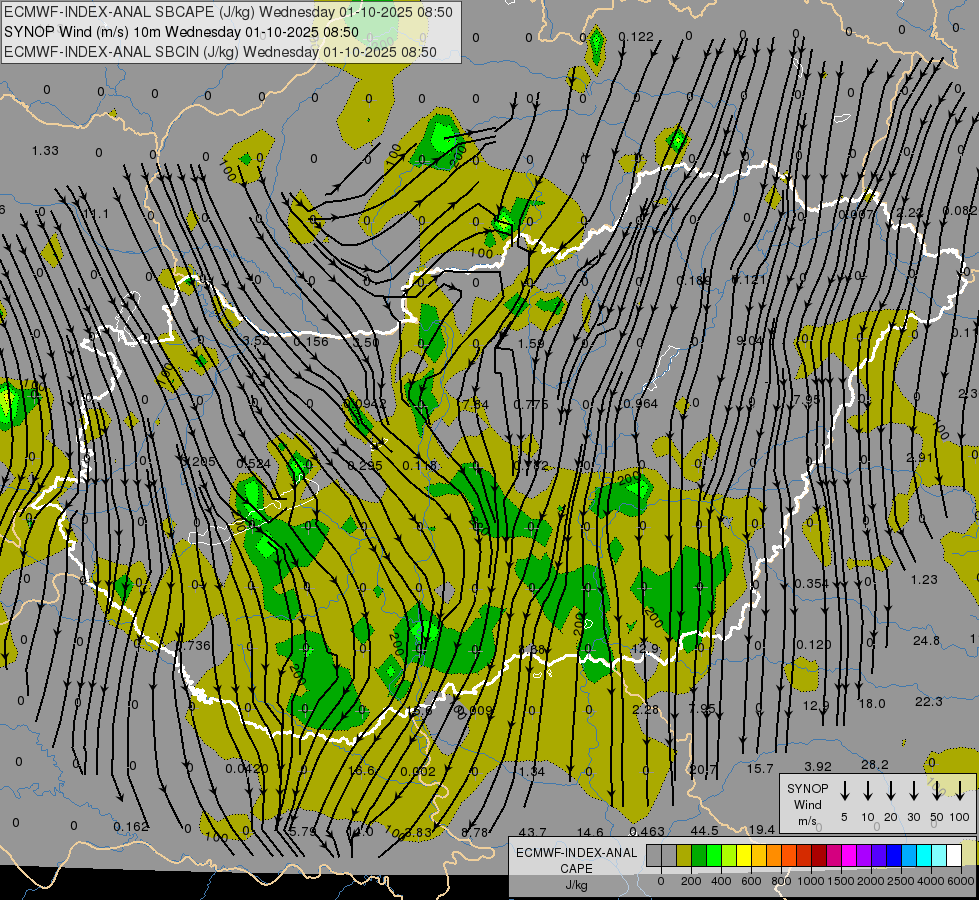
Task: Click the 1500 tick label in CAPE legend
Action: click(840, 881)
